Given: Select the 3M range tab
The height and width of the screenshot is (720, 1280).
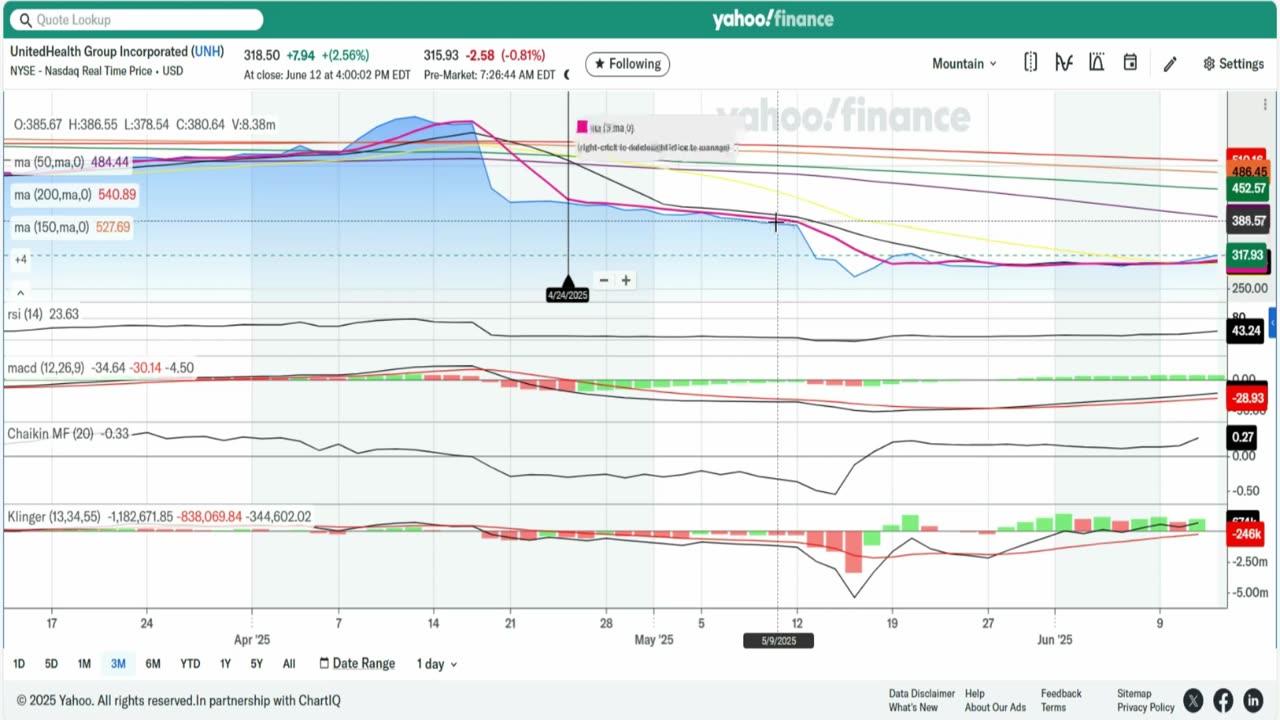Looking at the screenshot, I should [118, 664].
